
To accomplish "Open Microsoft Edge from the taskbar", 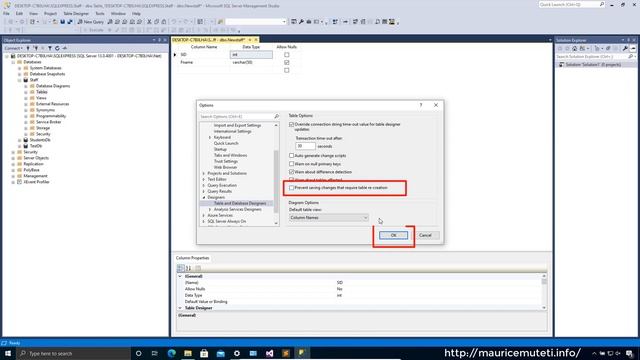I will 171,353.
